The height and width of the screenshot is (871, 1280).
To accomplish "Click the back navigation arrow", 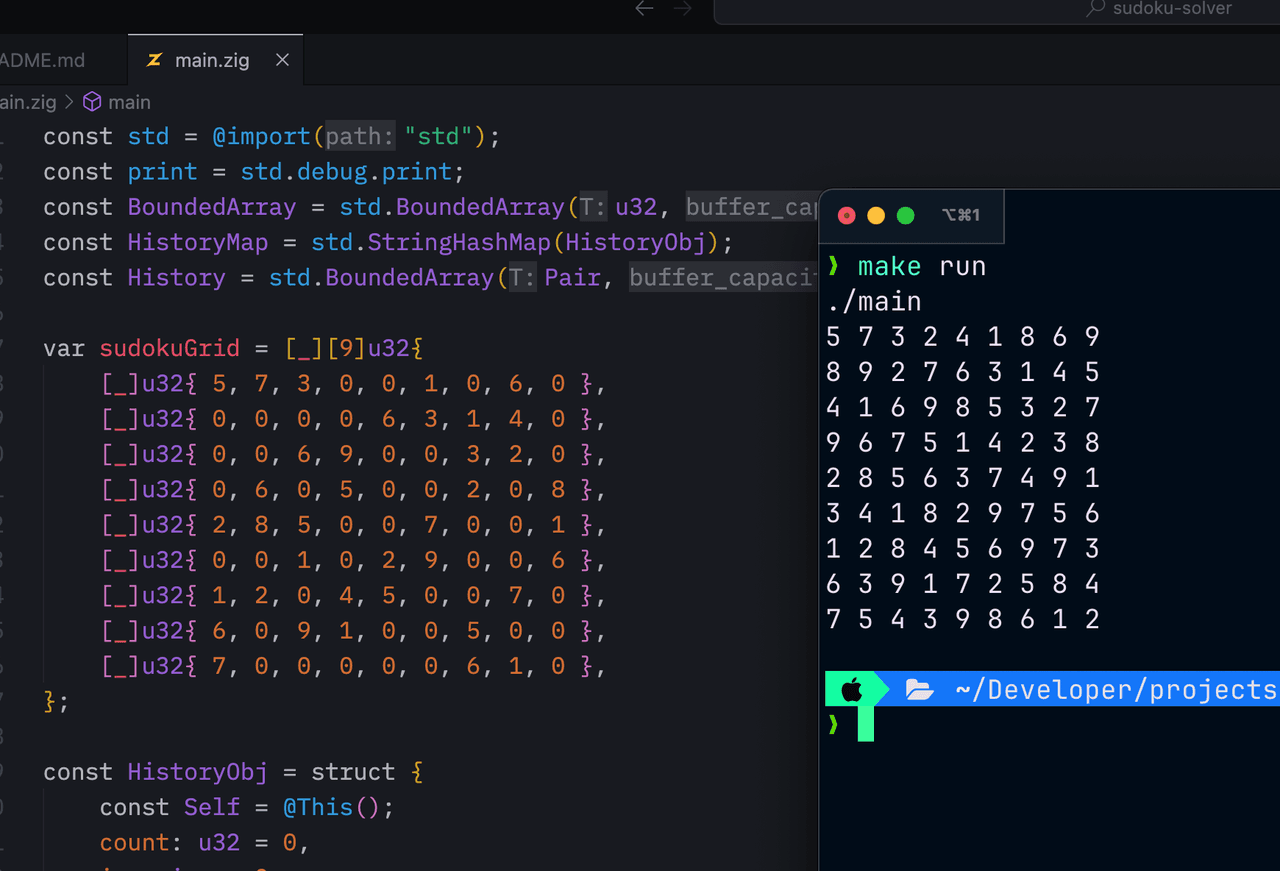I will (x=645, y=9).
